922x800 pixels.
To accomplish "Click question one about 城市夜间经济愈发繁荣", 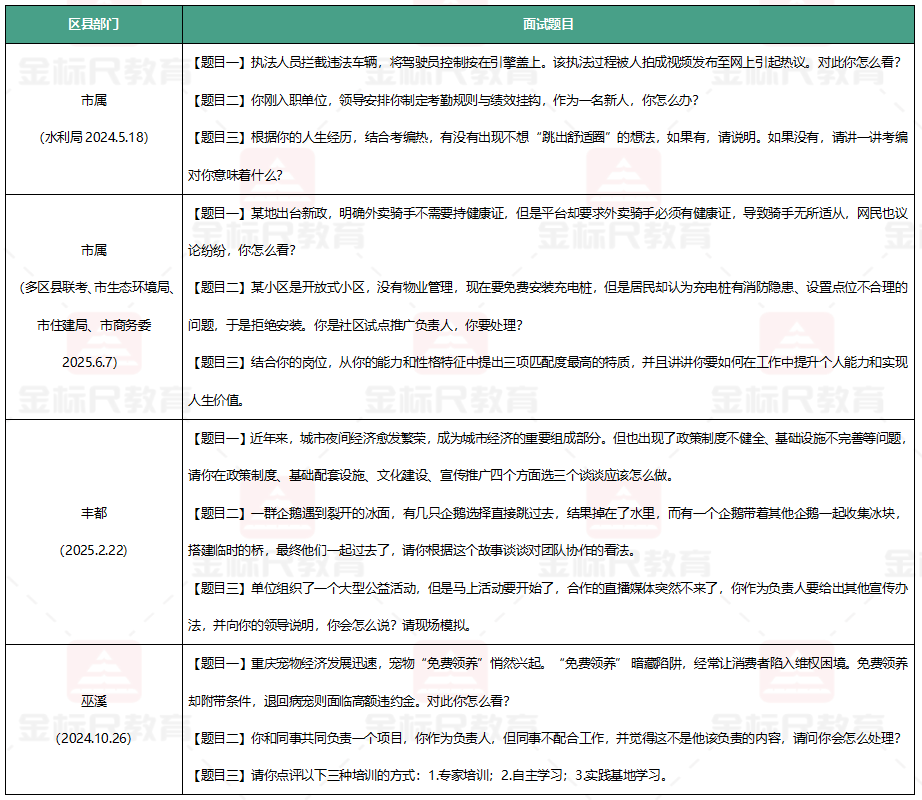I will (x=548, y=438).
